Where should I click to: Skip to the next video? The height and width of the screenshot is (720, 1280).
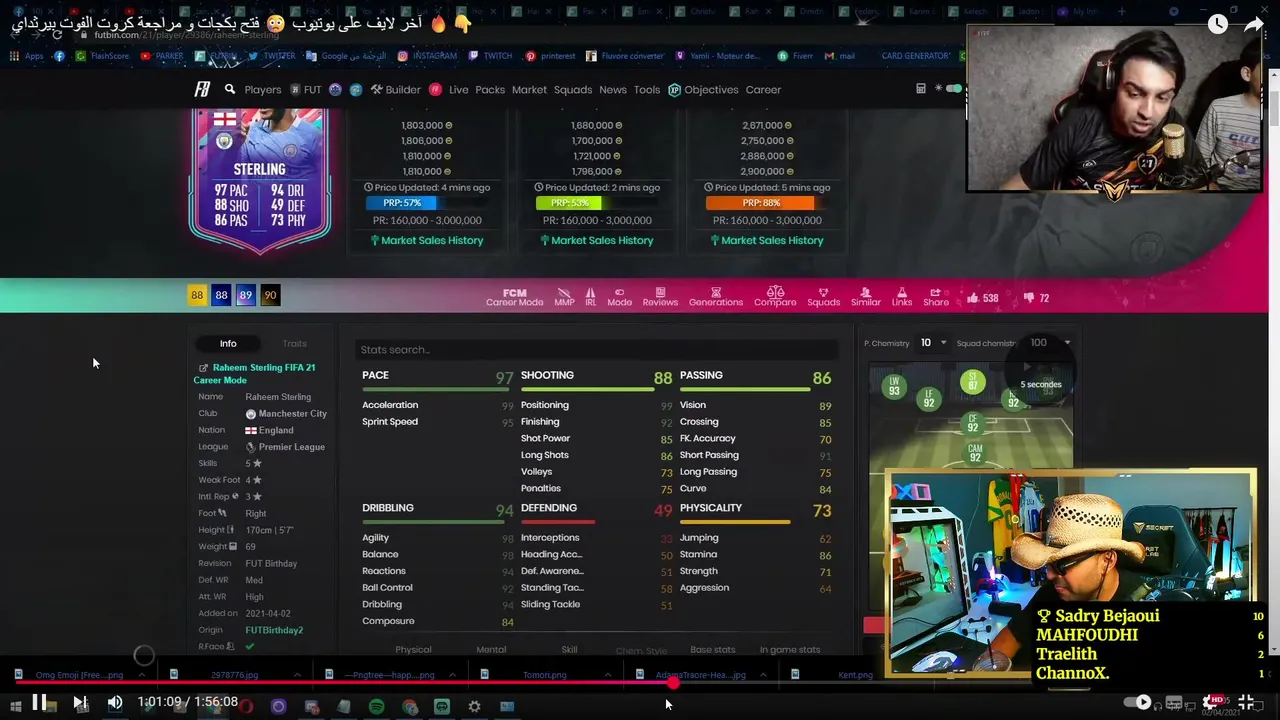[79, 702]
